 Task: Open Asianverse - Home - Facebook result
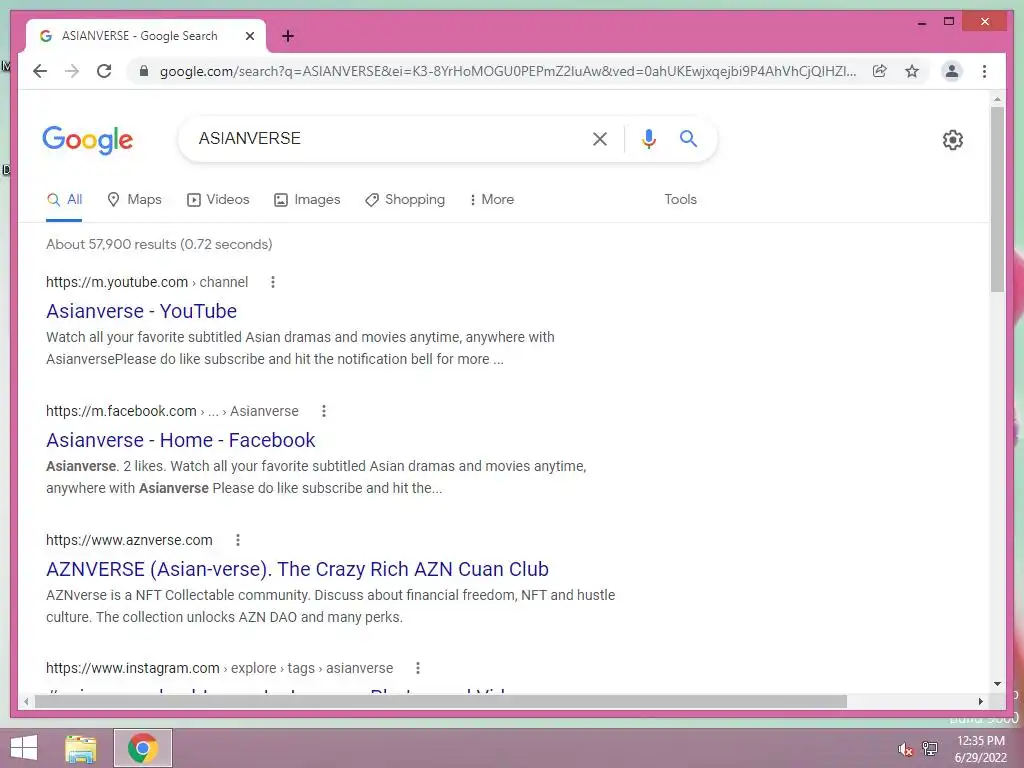click(x=180, y=440)
